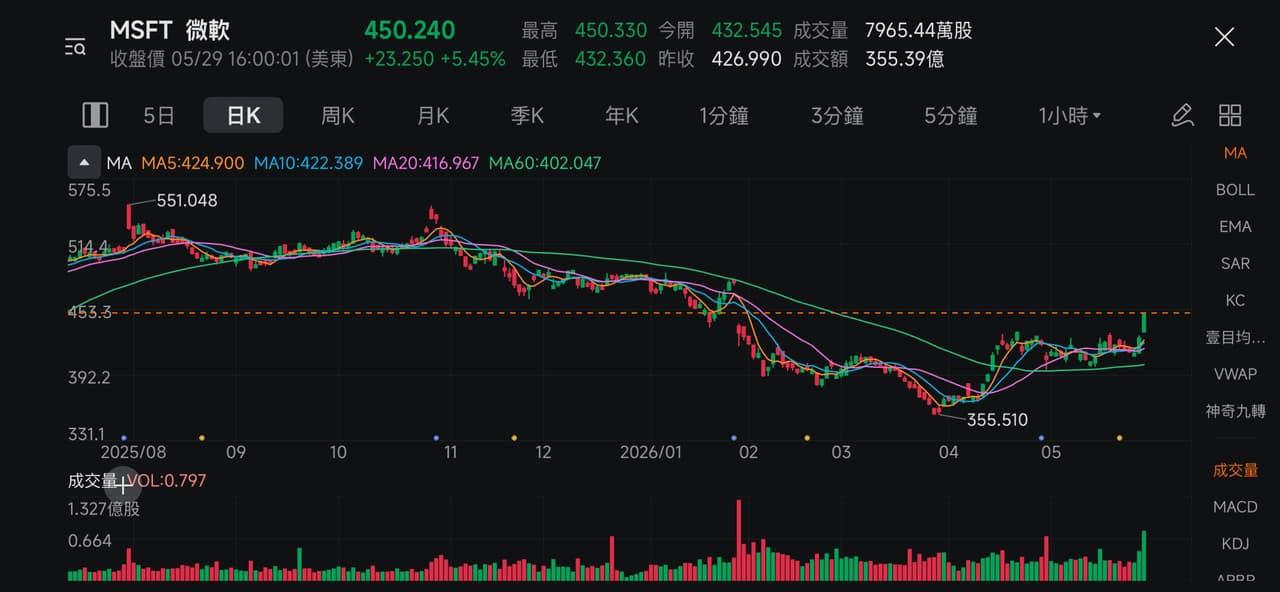Click the MSFT 微軟 stock title
1280x592 pixels.
[x=169, y=30]
